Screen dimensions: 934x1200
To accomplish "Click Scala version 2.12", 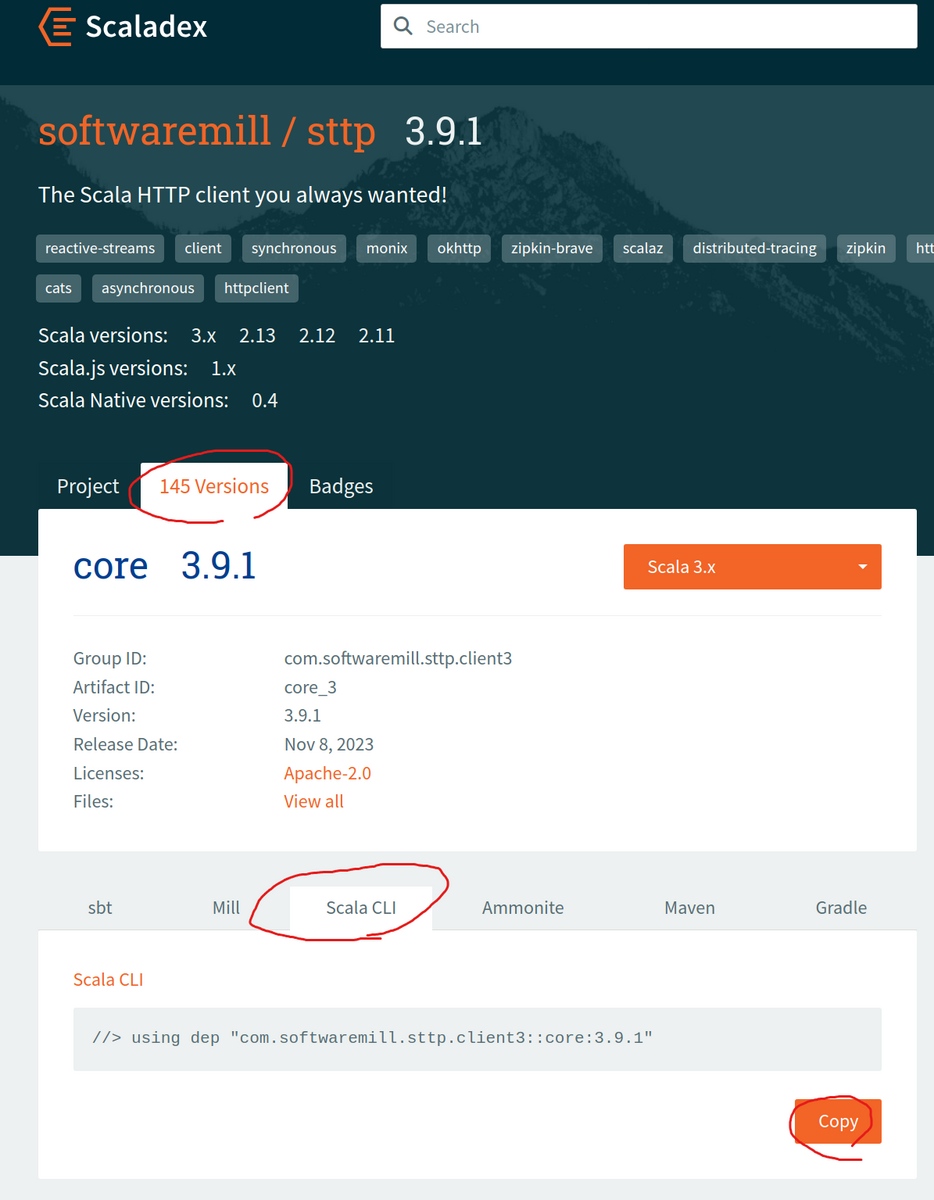I will coord(317,336).
